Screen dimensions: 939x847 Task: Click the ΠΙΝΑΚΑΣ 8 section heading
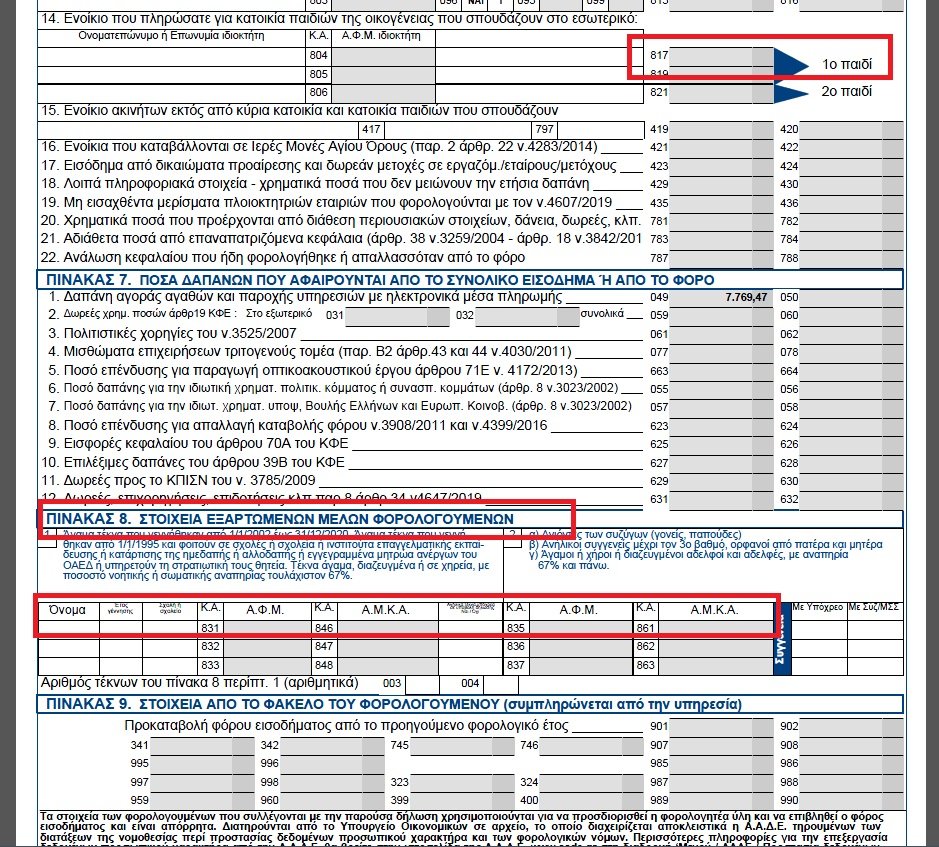pos(280,519)
